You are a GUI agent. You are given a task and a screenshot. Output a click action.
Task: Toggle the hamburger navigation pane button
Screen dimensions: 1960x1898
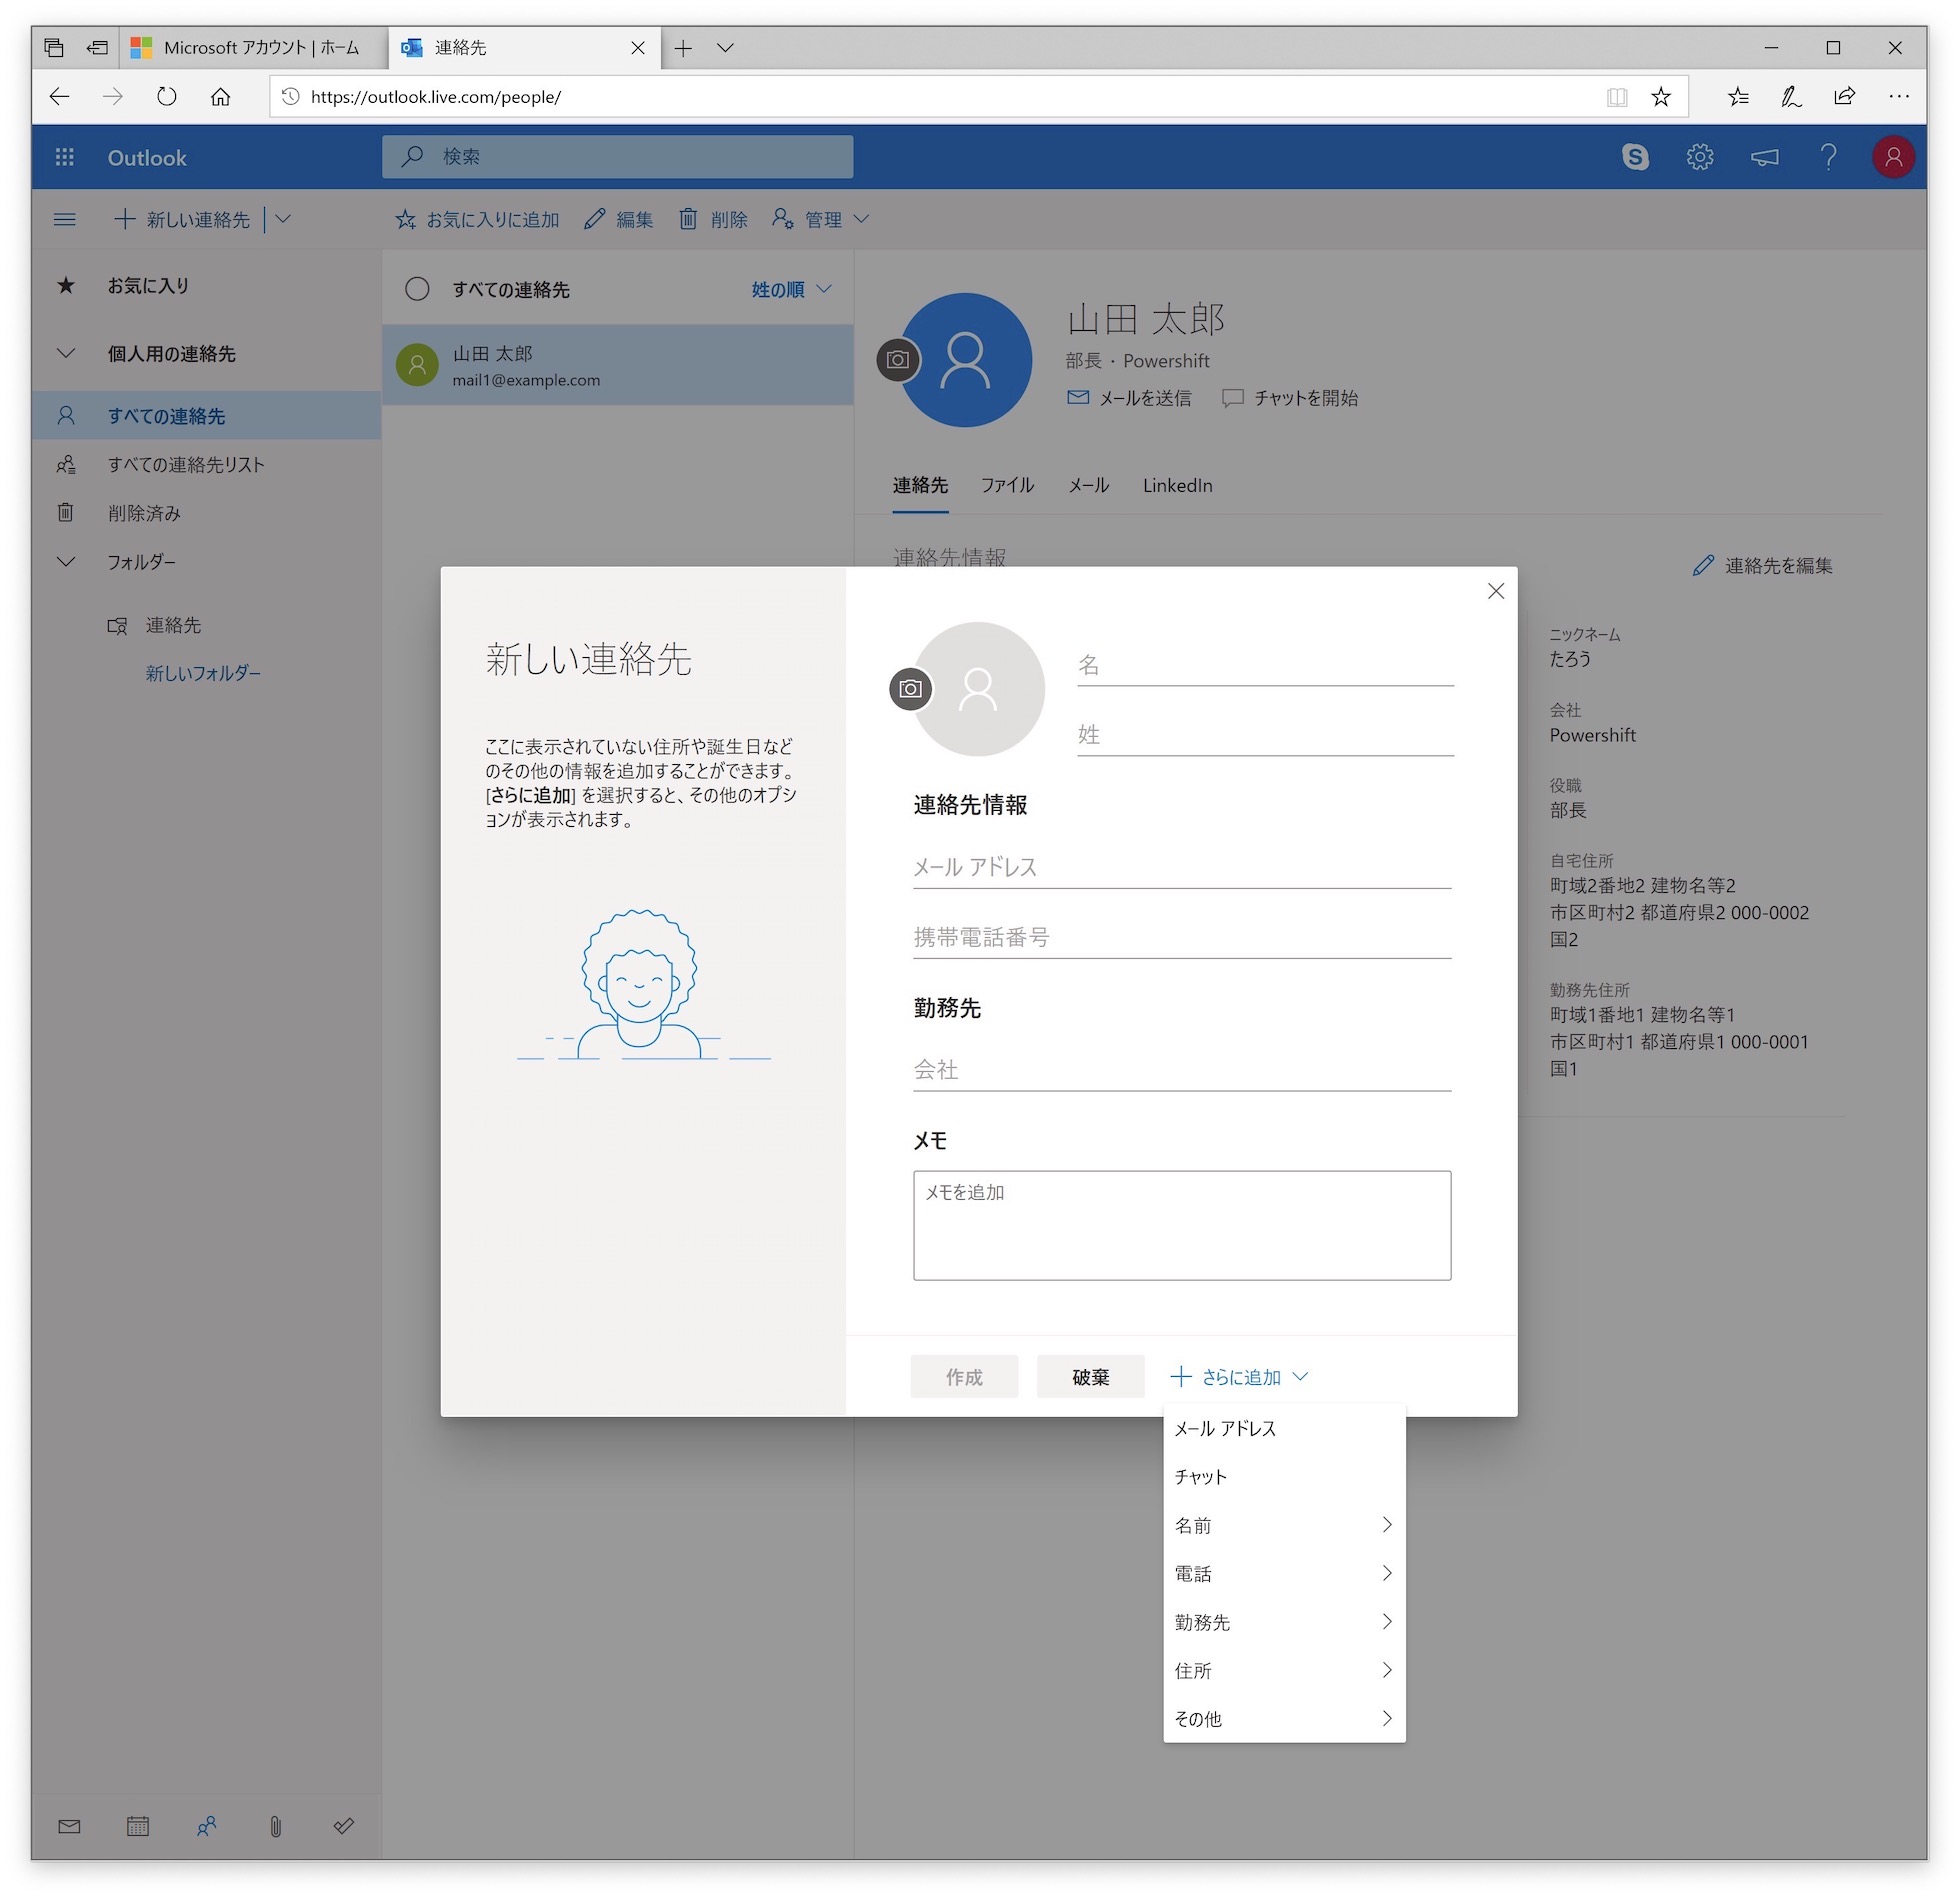coord(65,219)
